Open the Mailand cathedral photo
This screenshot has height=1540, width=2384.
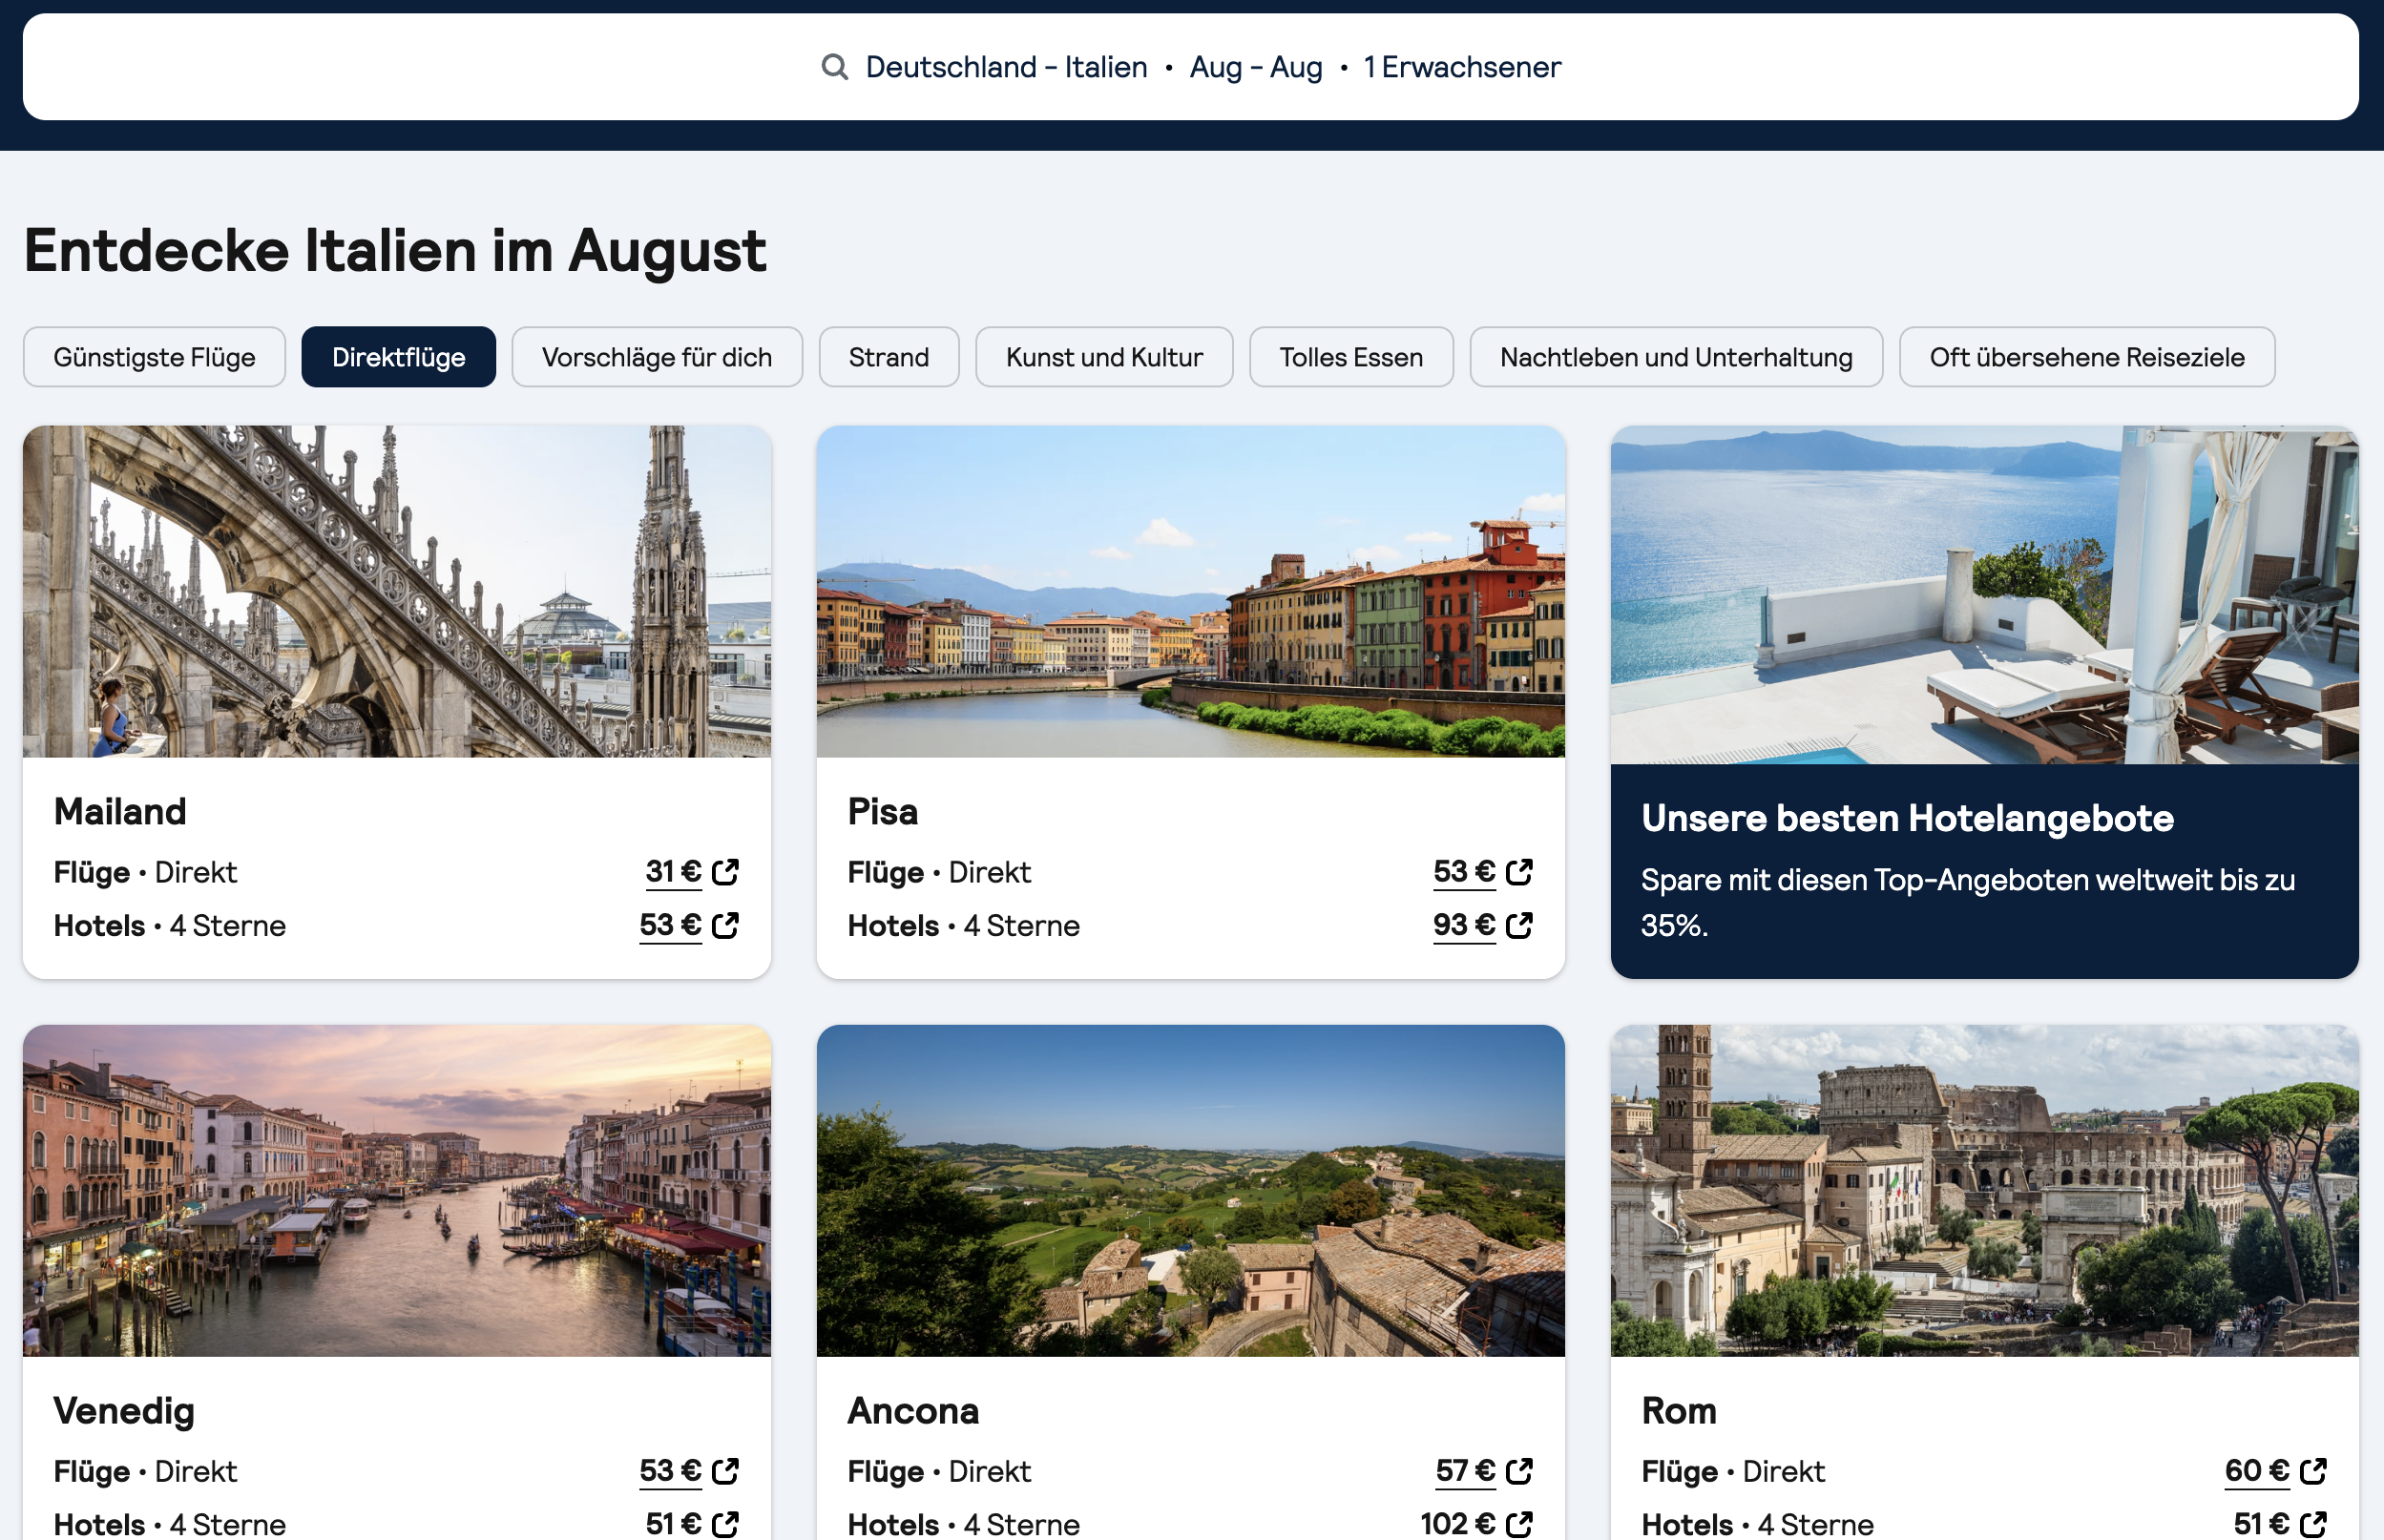pos(397,592)
